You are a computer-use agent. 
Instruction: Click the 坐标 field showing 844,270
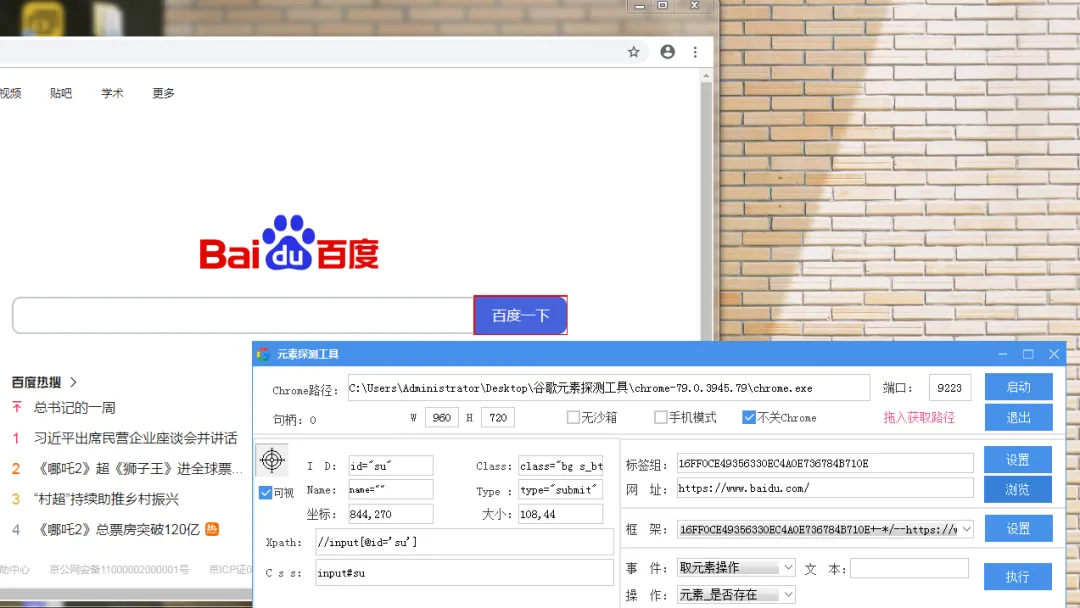391,514
